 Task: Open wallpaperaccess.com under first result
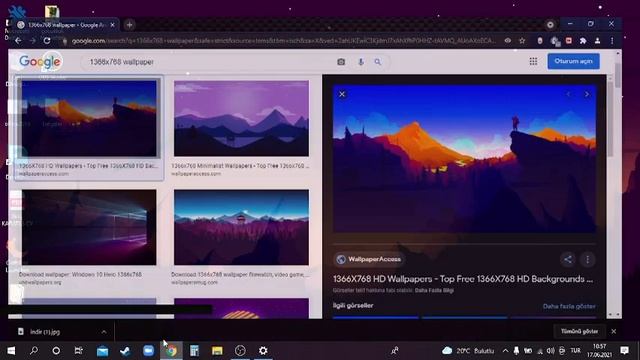tap(44, 174)
